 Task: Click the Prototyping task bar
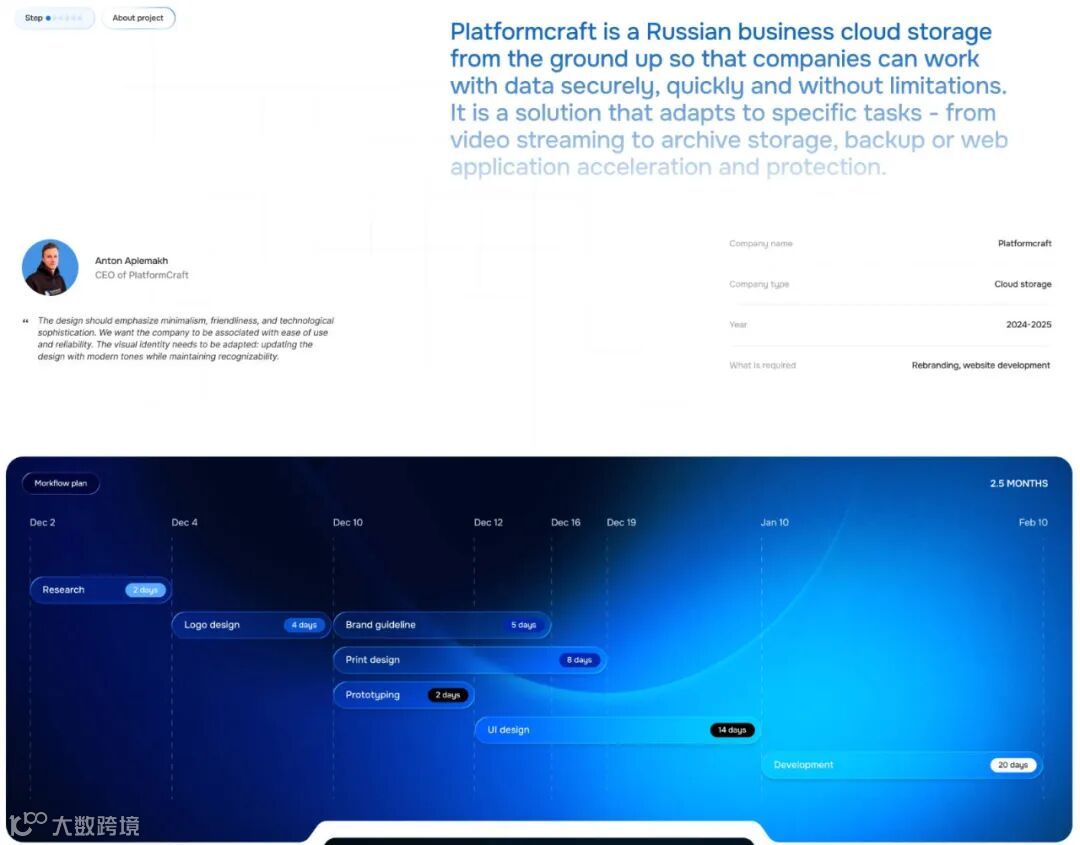[x=404, y=695]
